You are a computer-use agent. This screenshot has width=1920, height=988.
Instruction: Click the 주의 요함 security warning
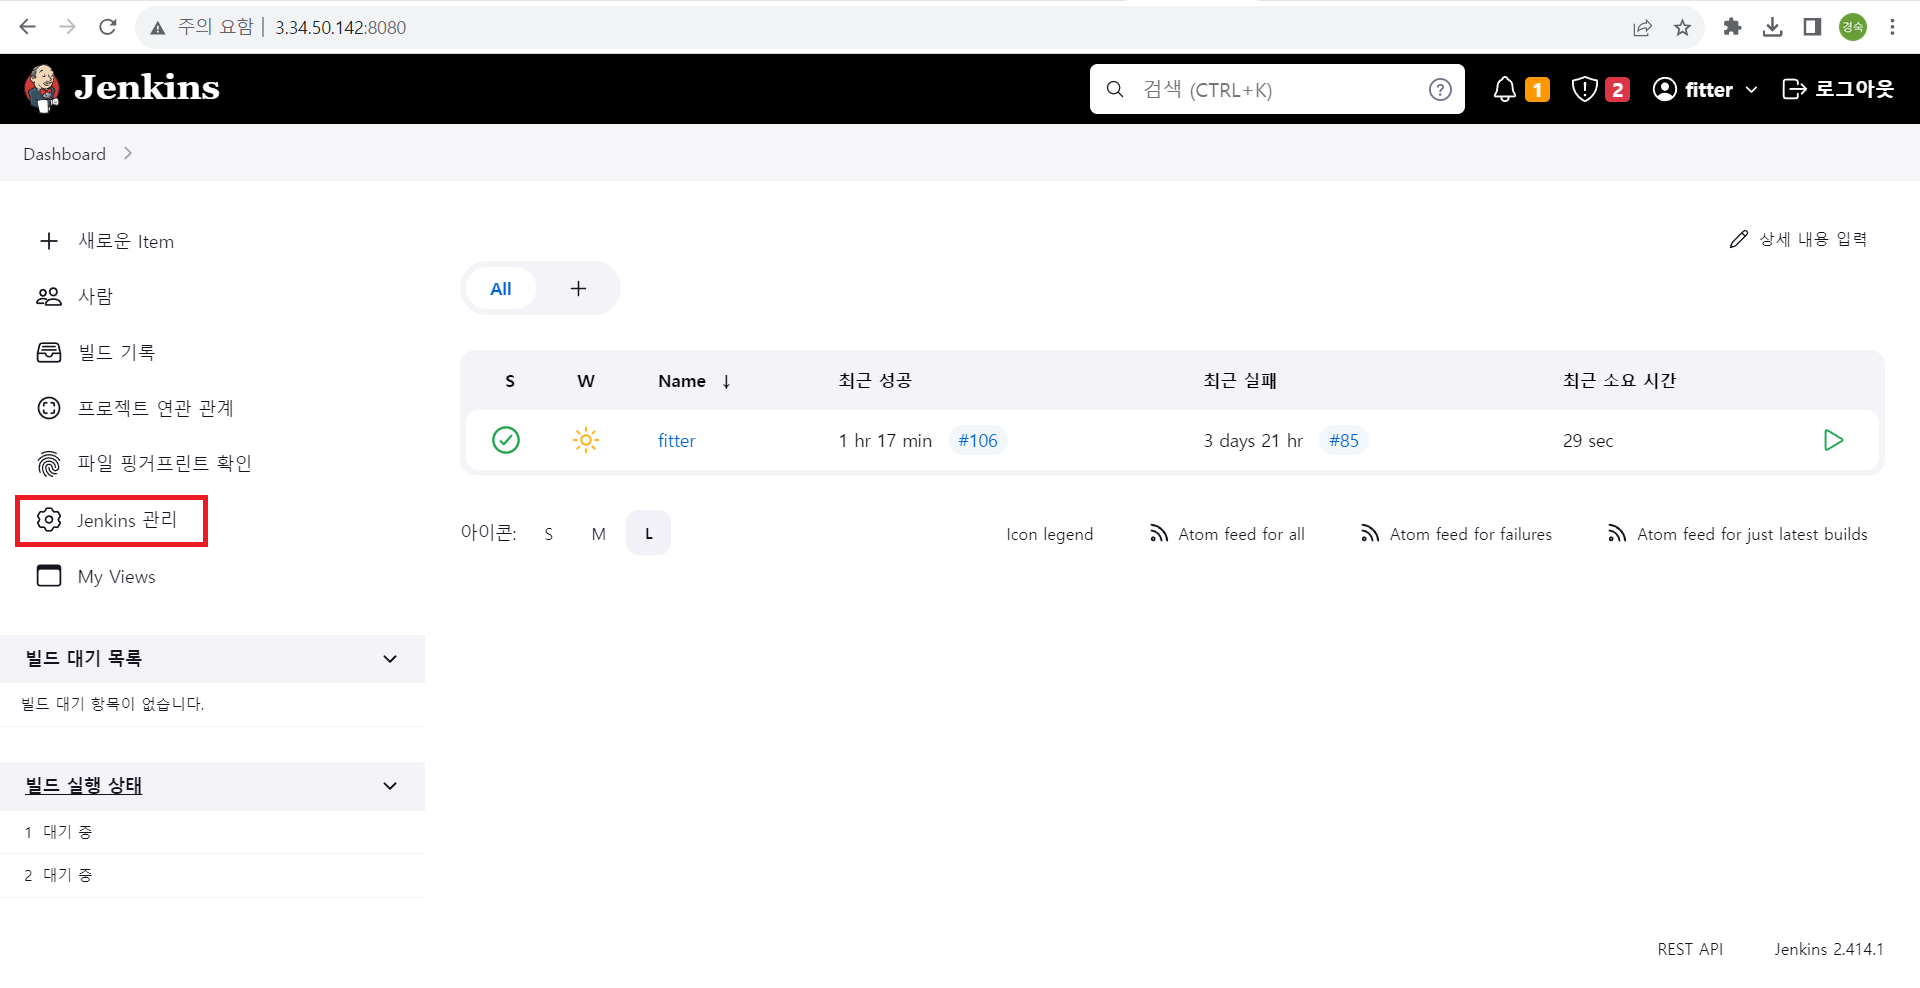pyautogui.click(x=202, y=27)
